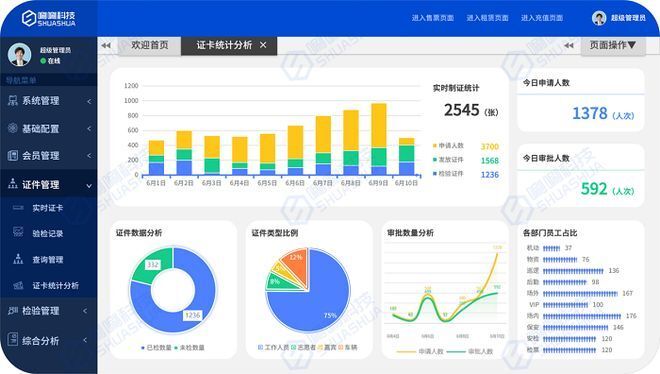Screen dimensions: 660x374
Task: Close the 证卡统计分析 tab
Action: click(263, 45)
